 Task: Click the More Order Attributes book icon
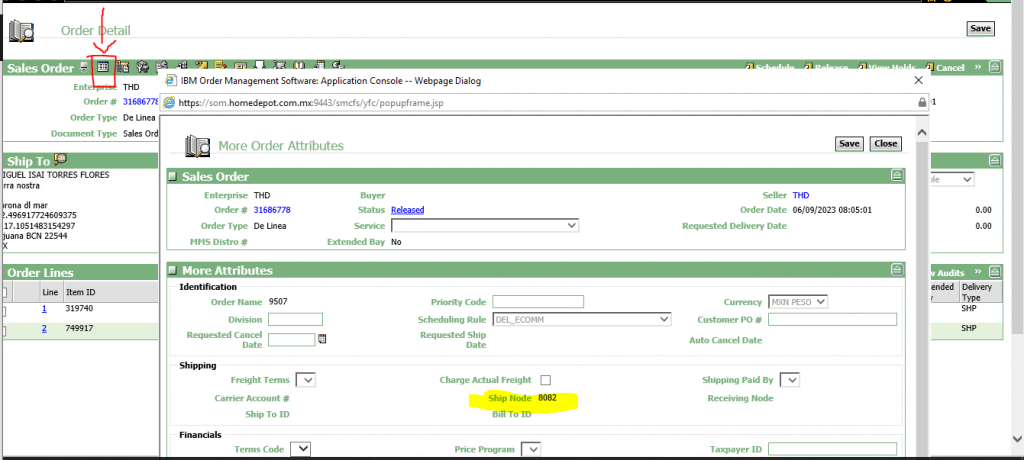tap(198, 145)
